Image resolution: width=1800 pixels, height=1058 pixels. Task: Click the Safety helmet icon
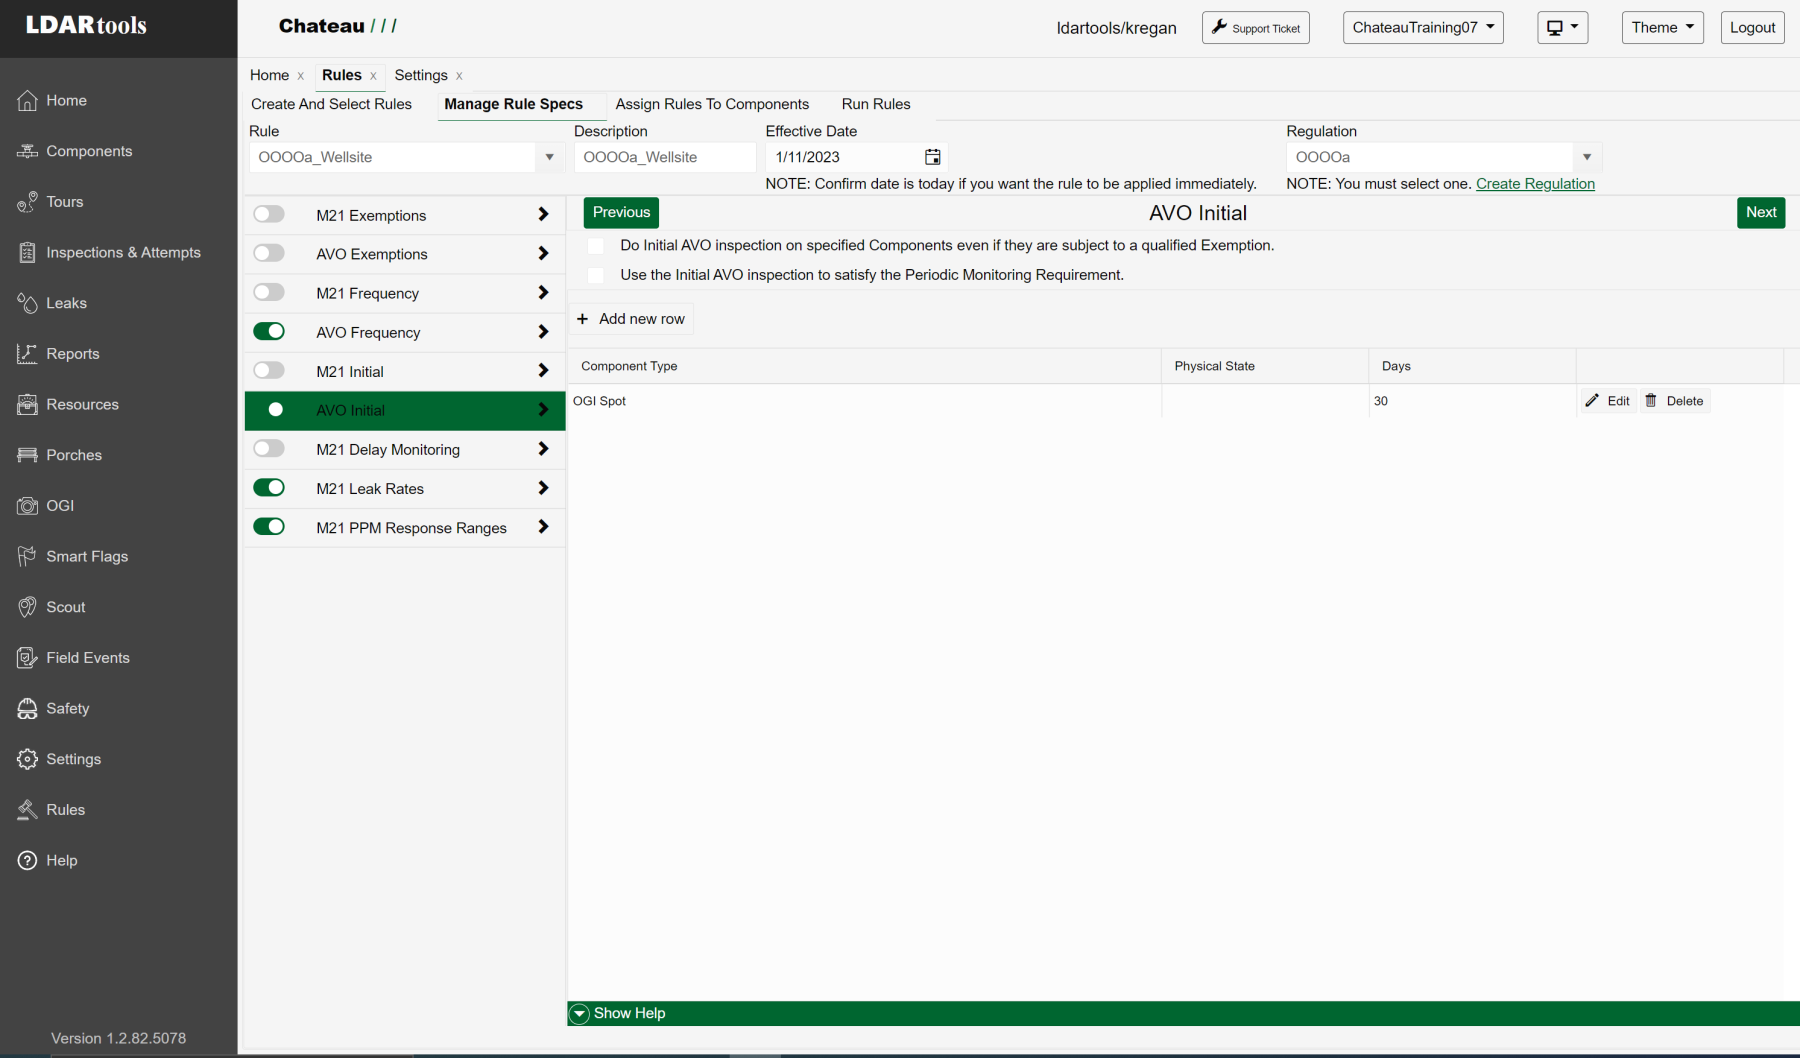click(27, 709)
